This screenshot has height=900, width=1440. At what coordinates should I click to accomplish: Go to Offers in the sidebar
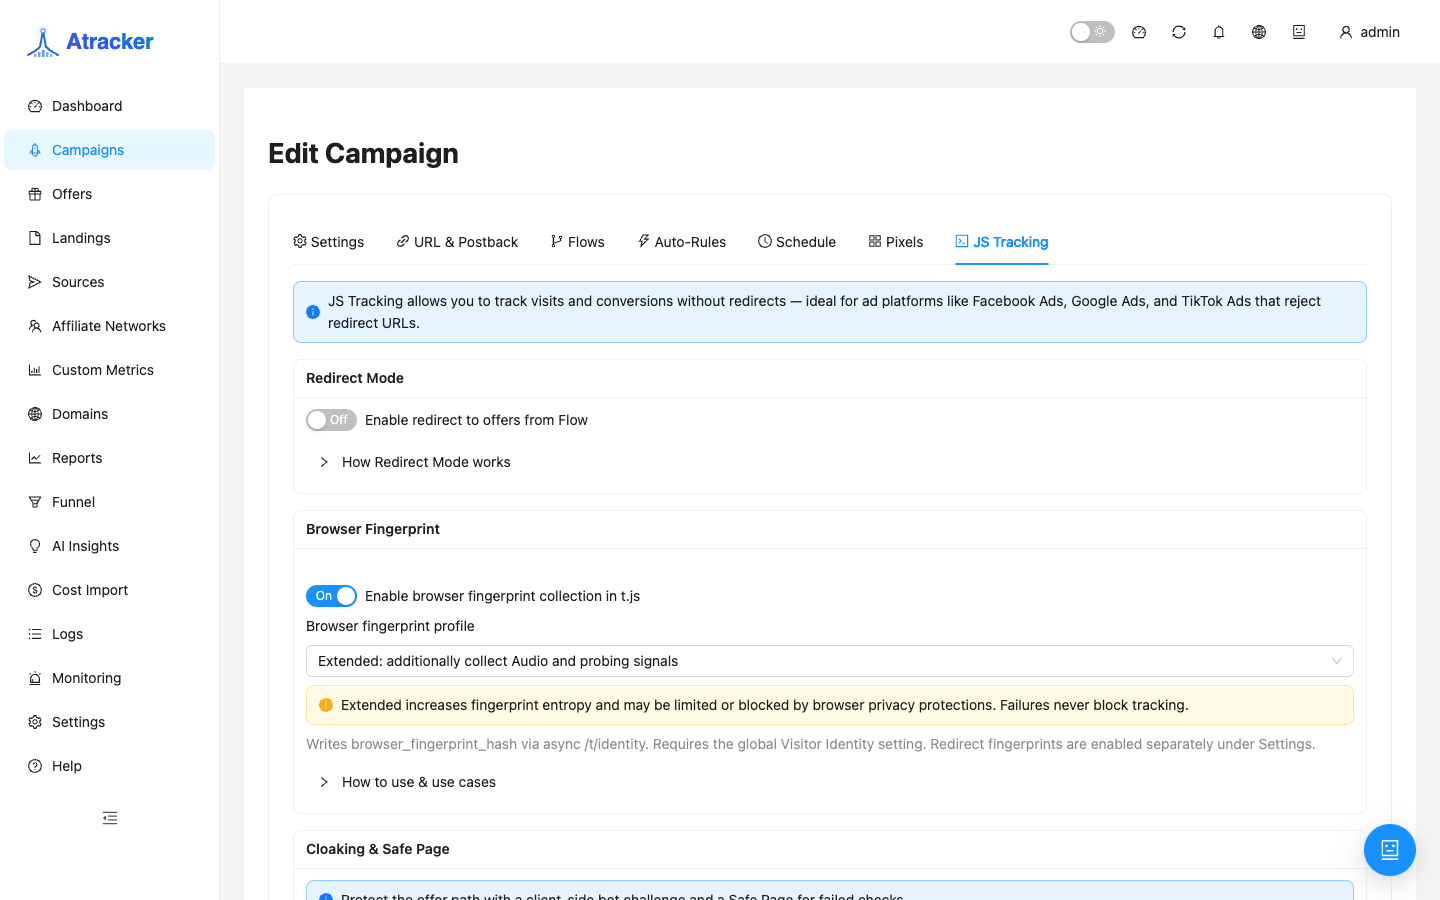point(110,194)
